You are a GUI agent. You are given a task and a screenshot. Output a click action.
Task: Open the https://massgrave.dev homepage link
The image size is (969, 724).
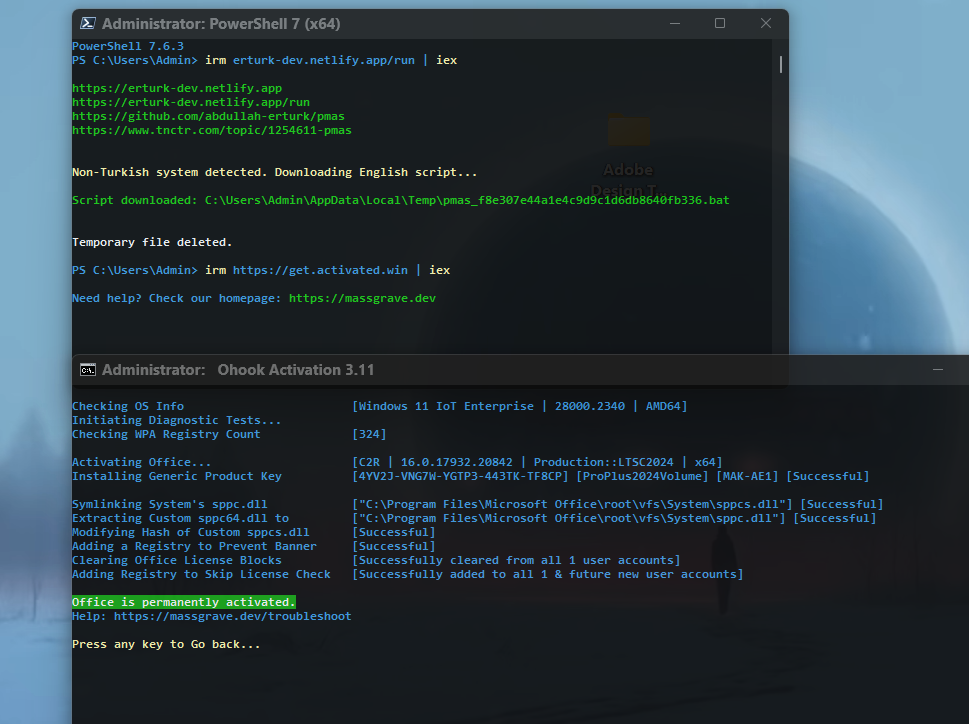point(362,298)
